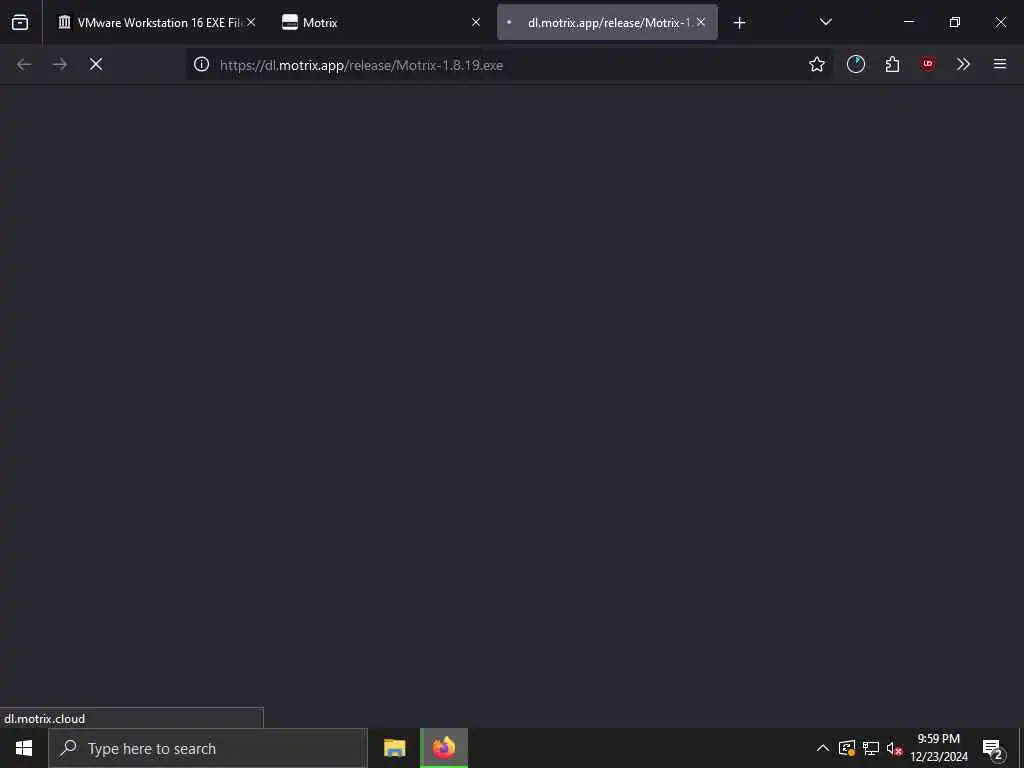Close the VMware Workstation 16 tab

(x=251, y=22)
